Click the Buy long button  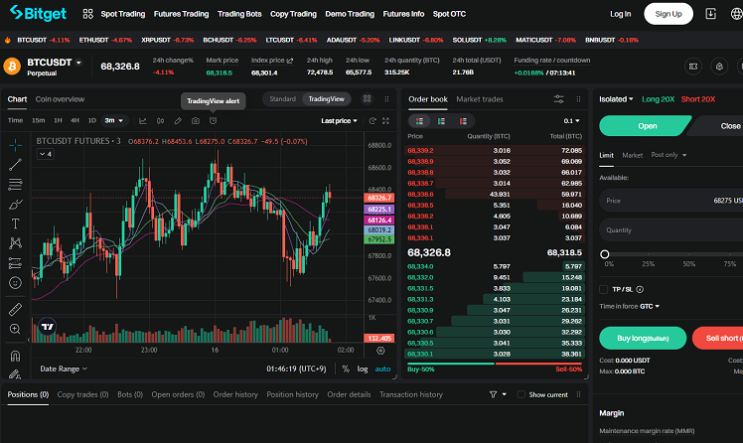[643, 338]
